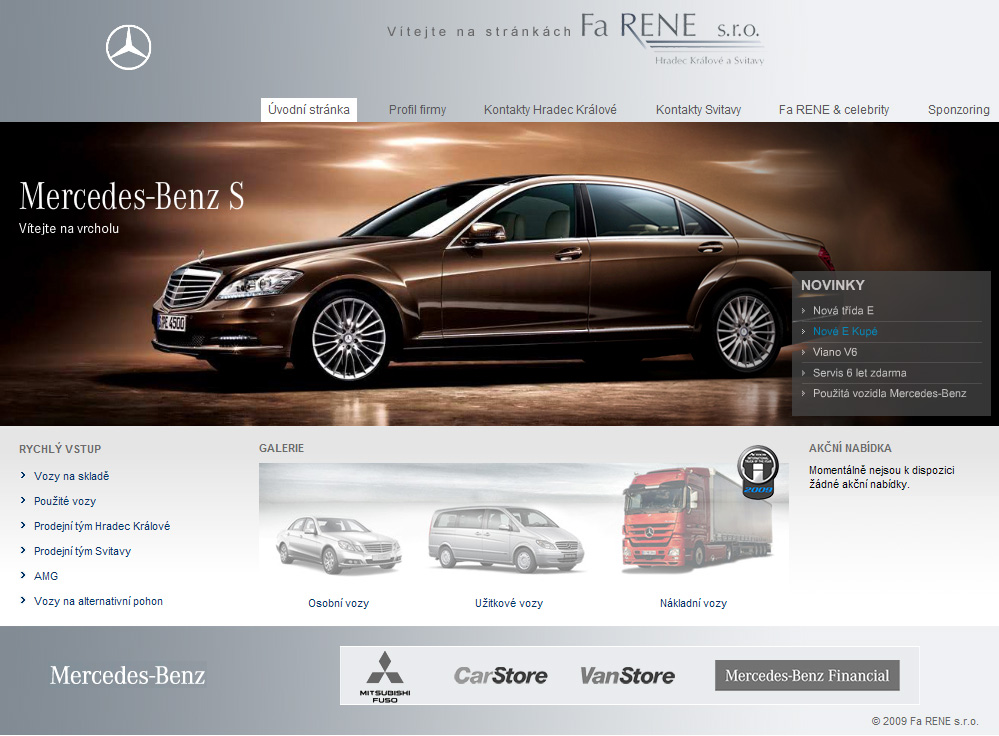Open the AMG quick link
This screenshot has width=999, height=736.
pyautogui.click(x=46, y=576)
